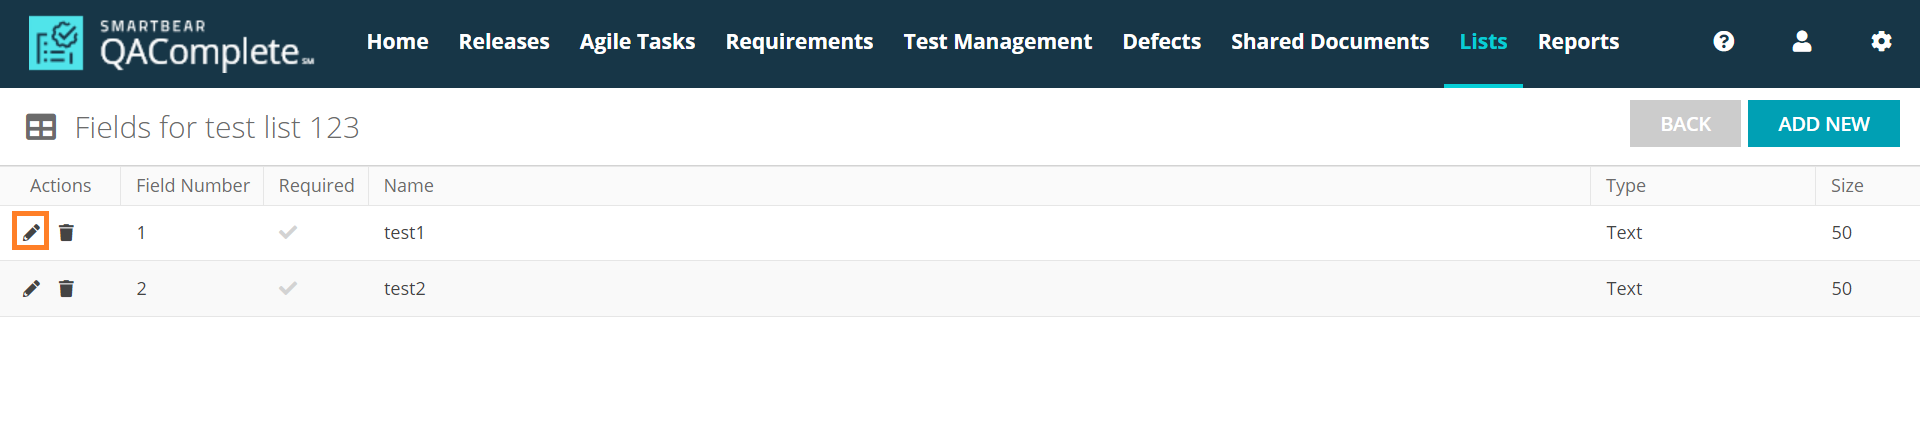
Task: Open the user profile icon
Action: coord(1801,42)
